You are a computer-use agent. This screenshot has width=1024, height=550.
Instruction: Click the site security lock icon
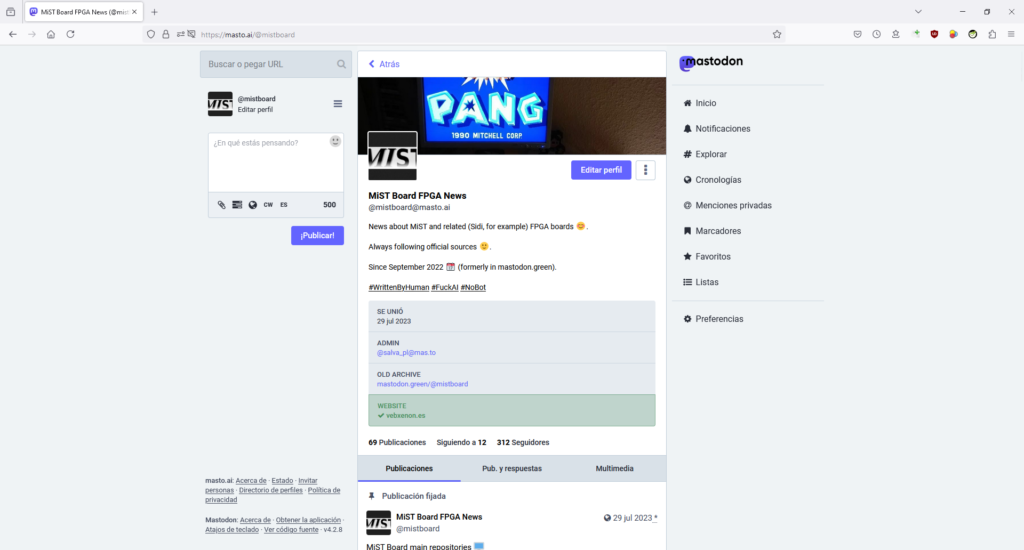click(x=166, y=35)
